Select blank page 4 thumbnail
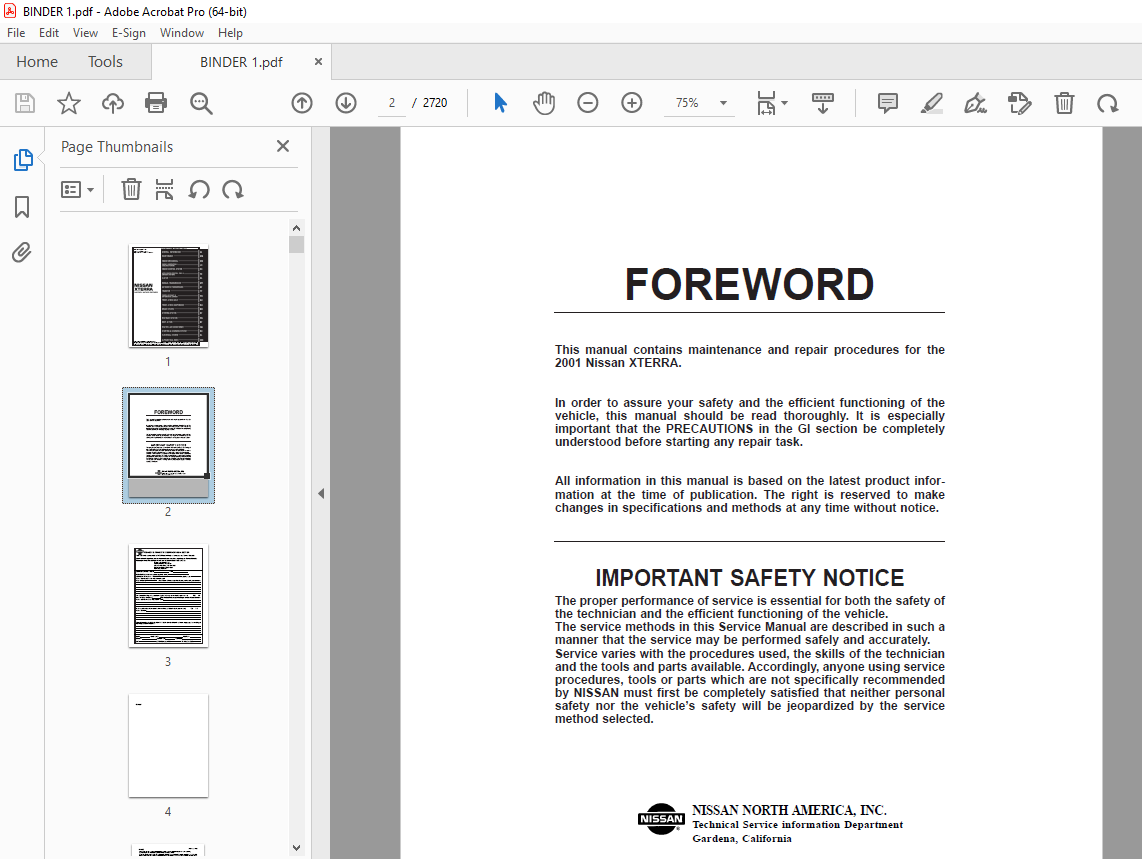The image size is (1142, 859). click(x=168, y=745)
